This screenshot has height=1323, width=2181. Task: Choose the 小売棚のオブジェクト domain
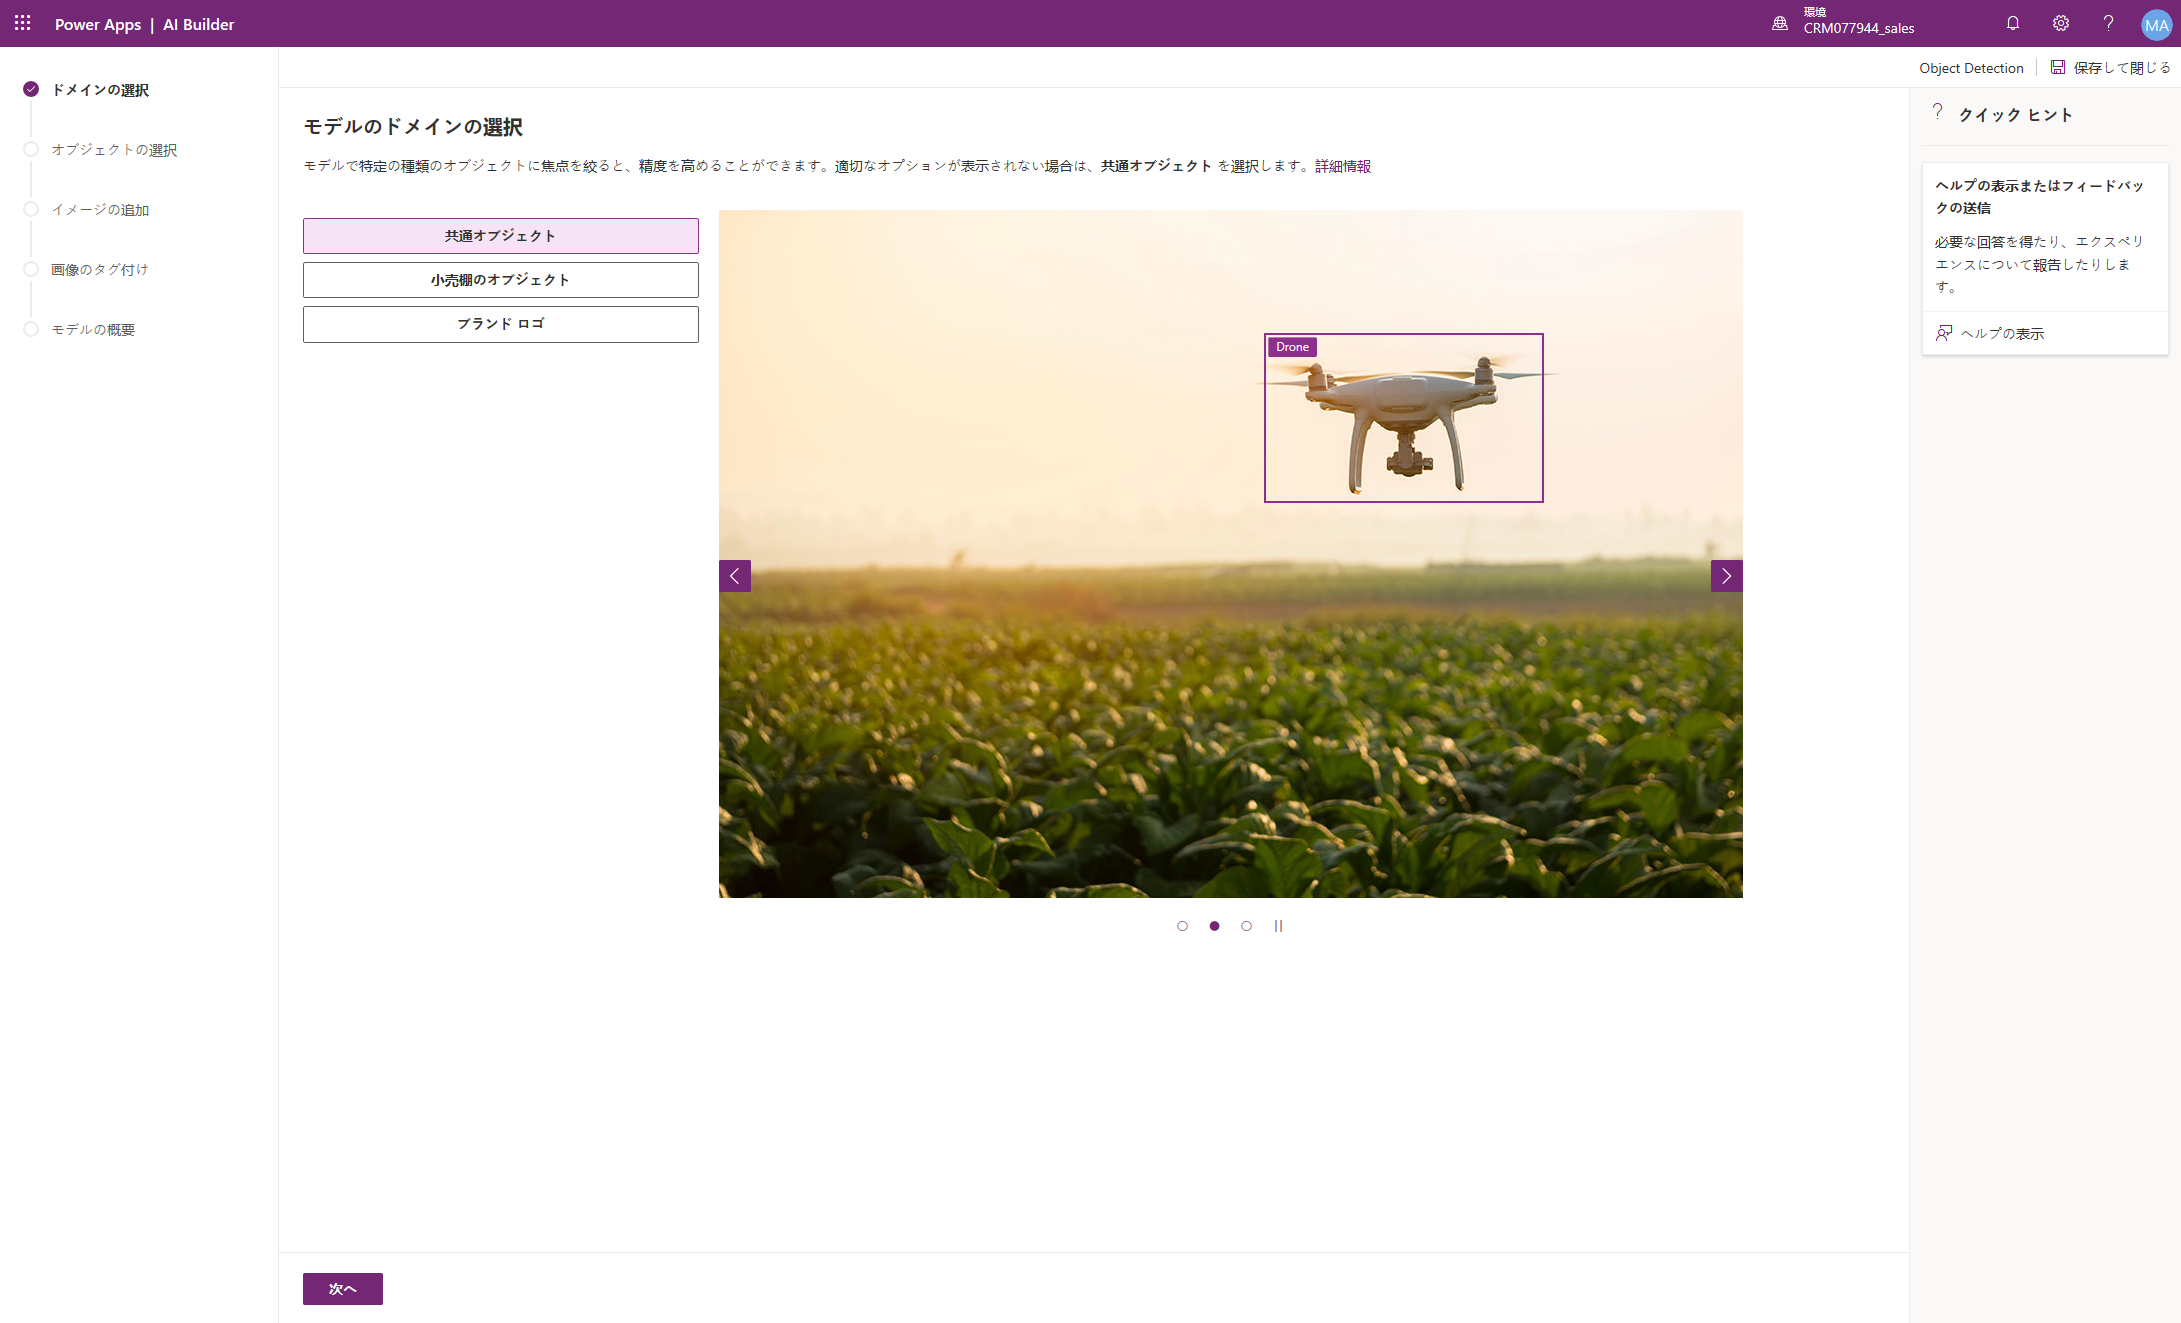tap(501, 280)
